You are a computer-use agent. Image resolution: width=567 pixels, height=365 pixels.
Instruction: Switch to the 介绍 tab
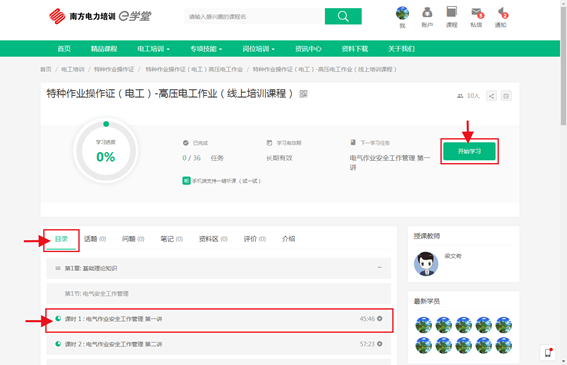(289, 239)
